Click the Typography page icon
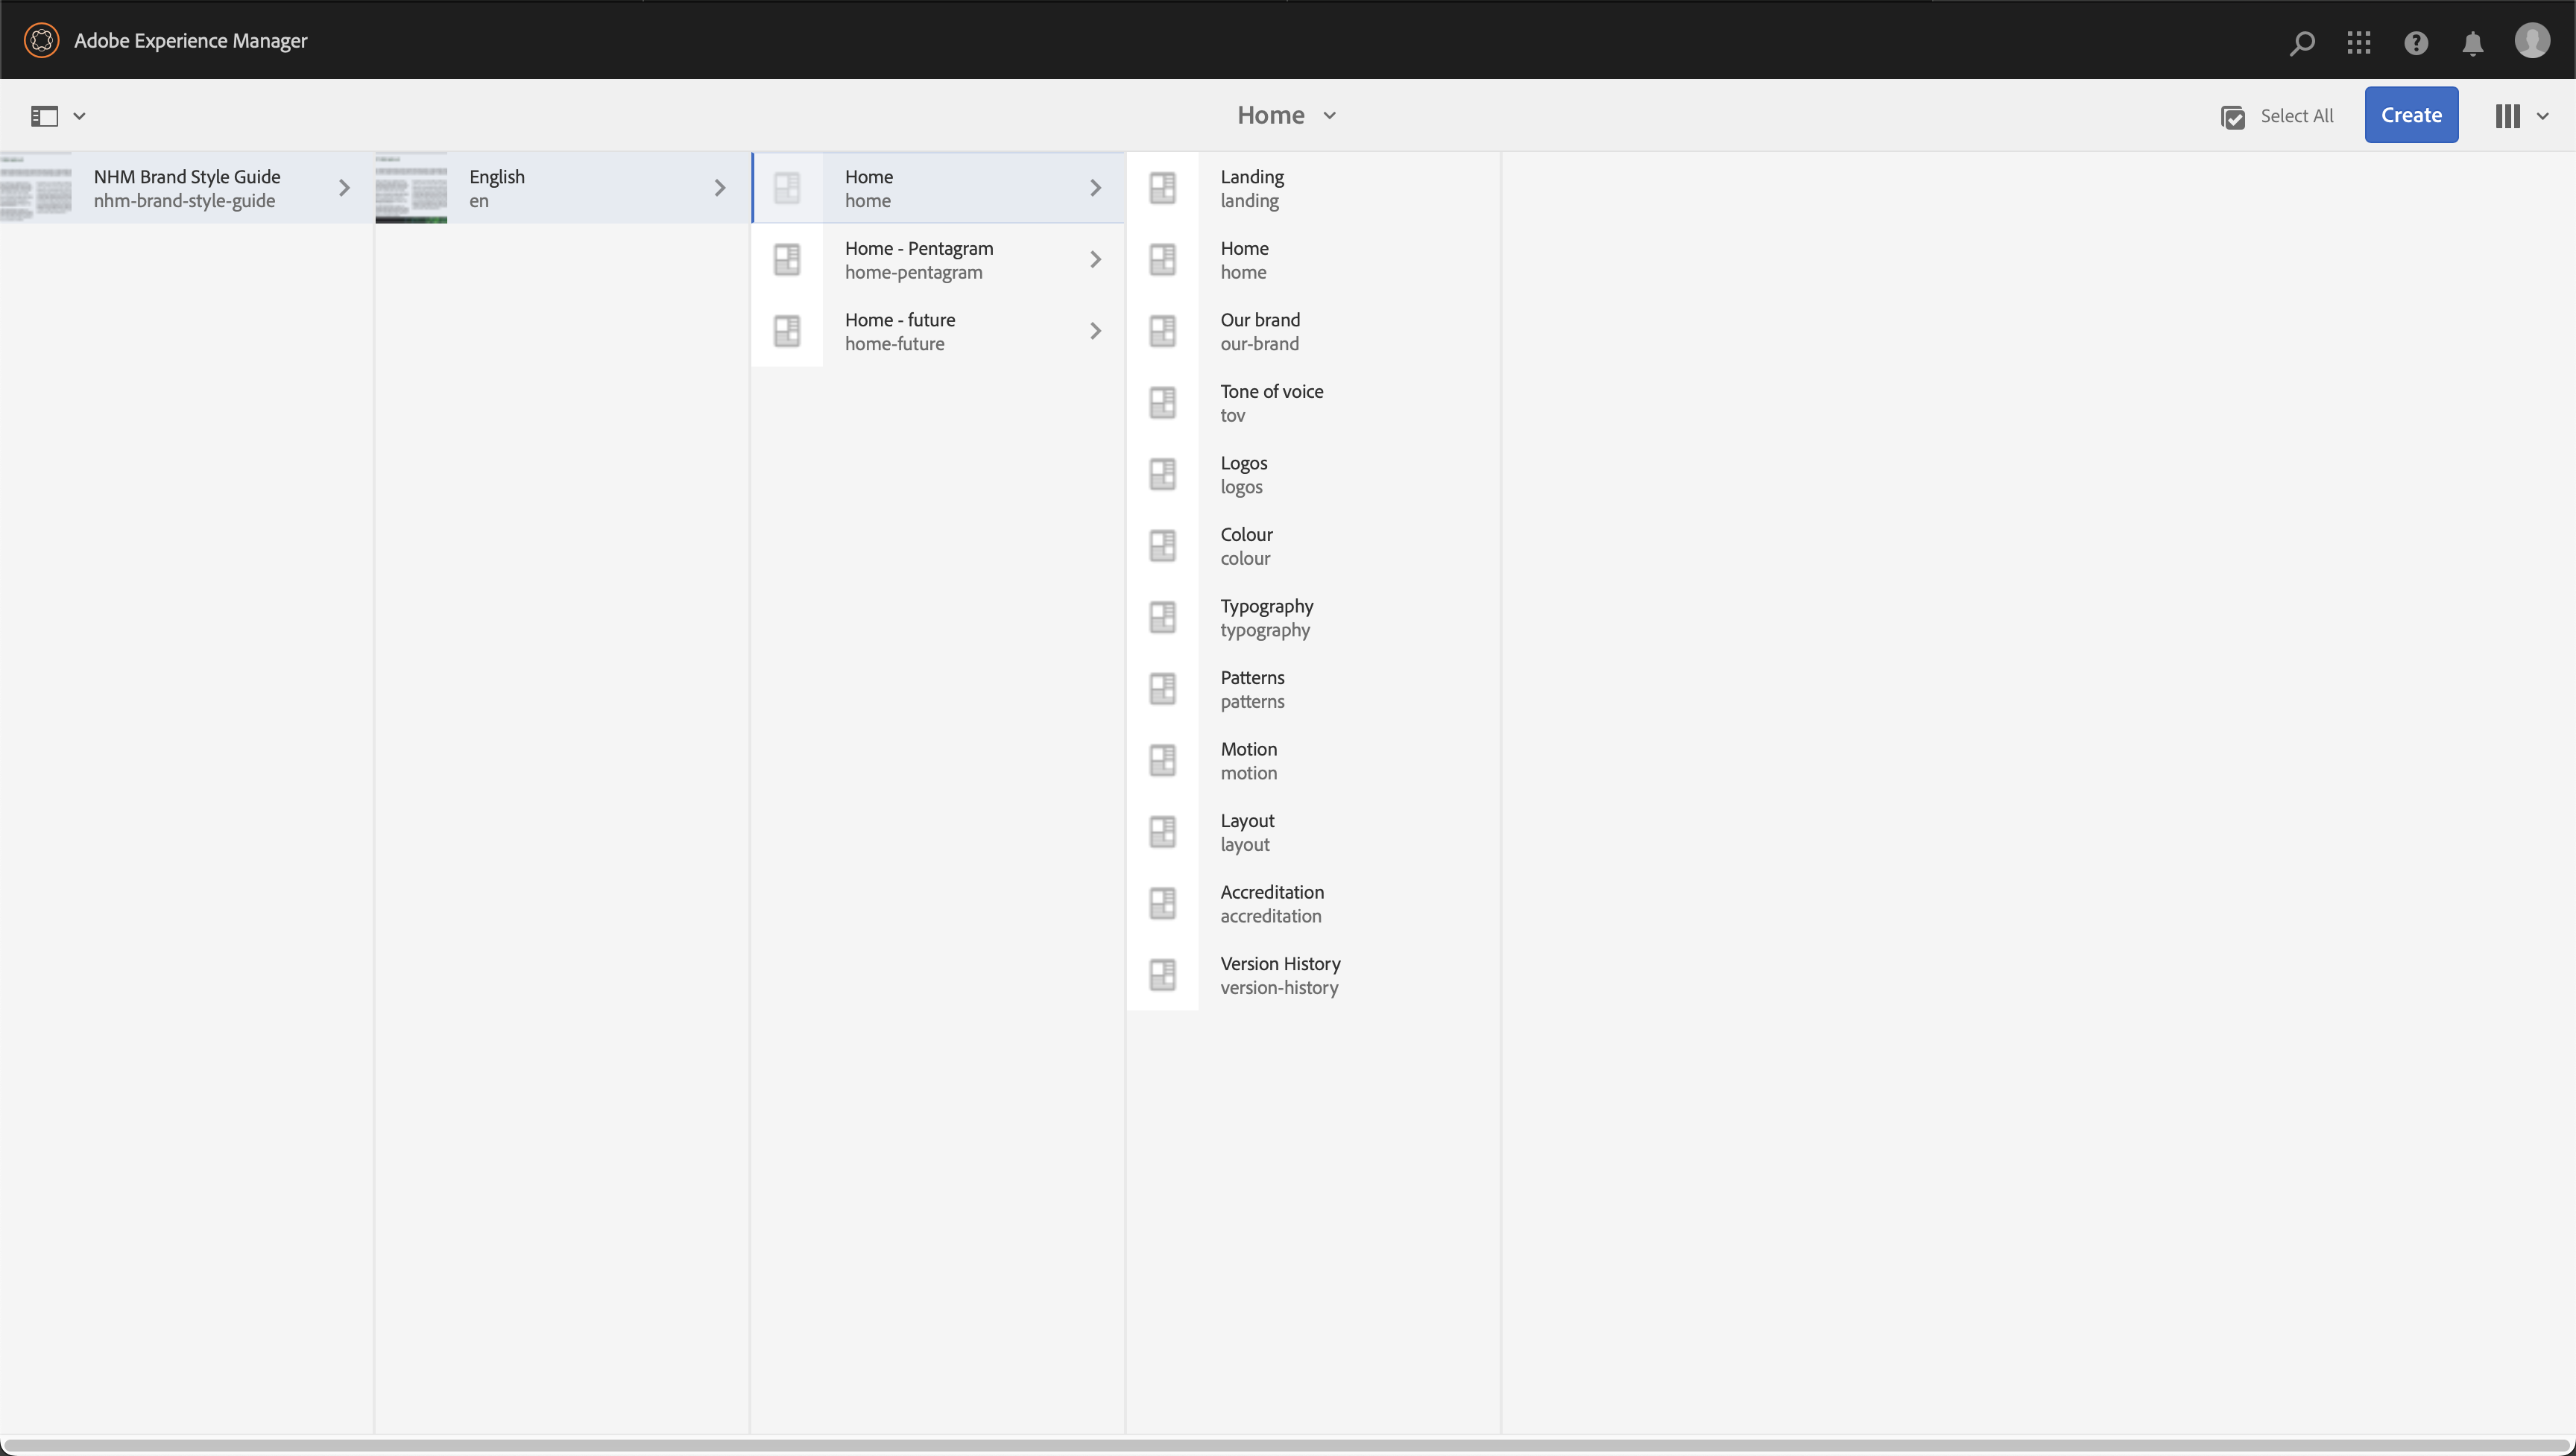Image resolution: width=2576 pixels, height=1456 pixels. pyautogui.click(x=1162, y=617)
